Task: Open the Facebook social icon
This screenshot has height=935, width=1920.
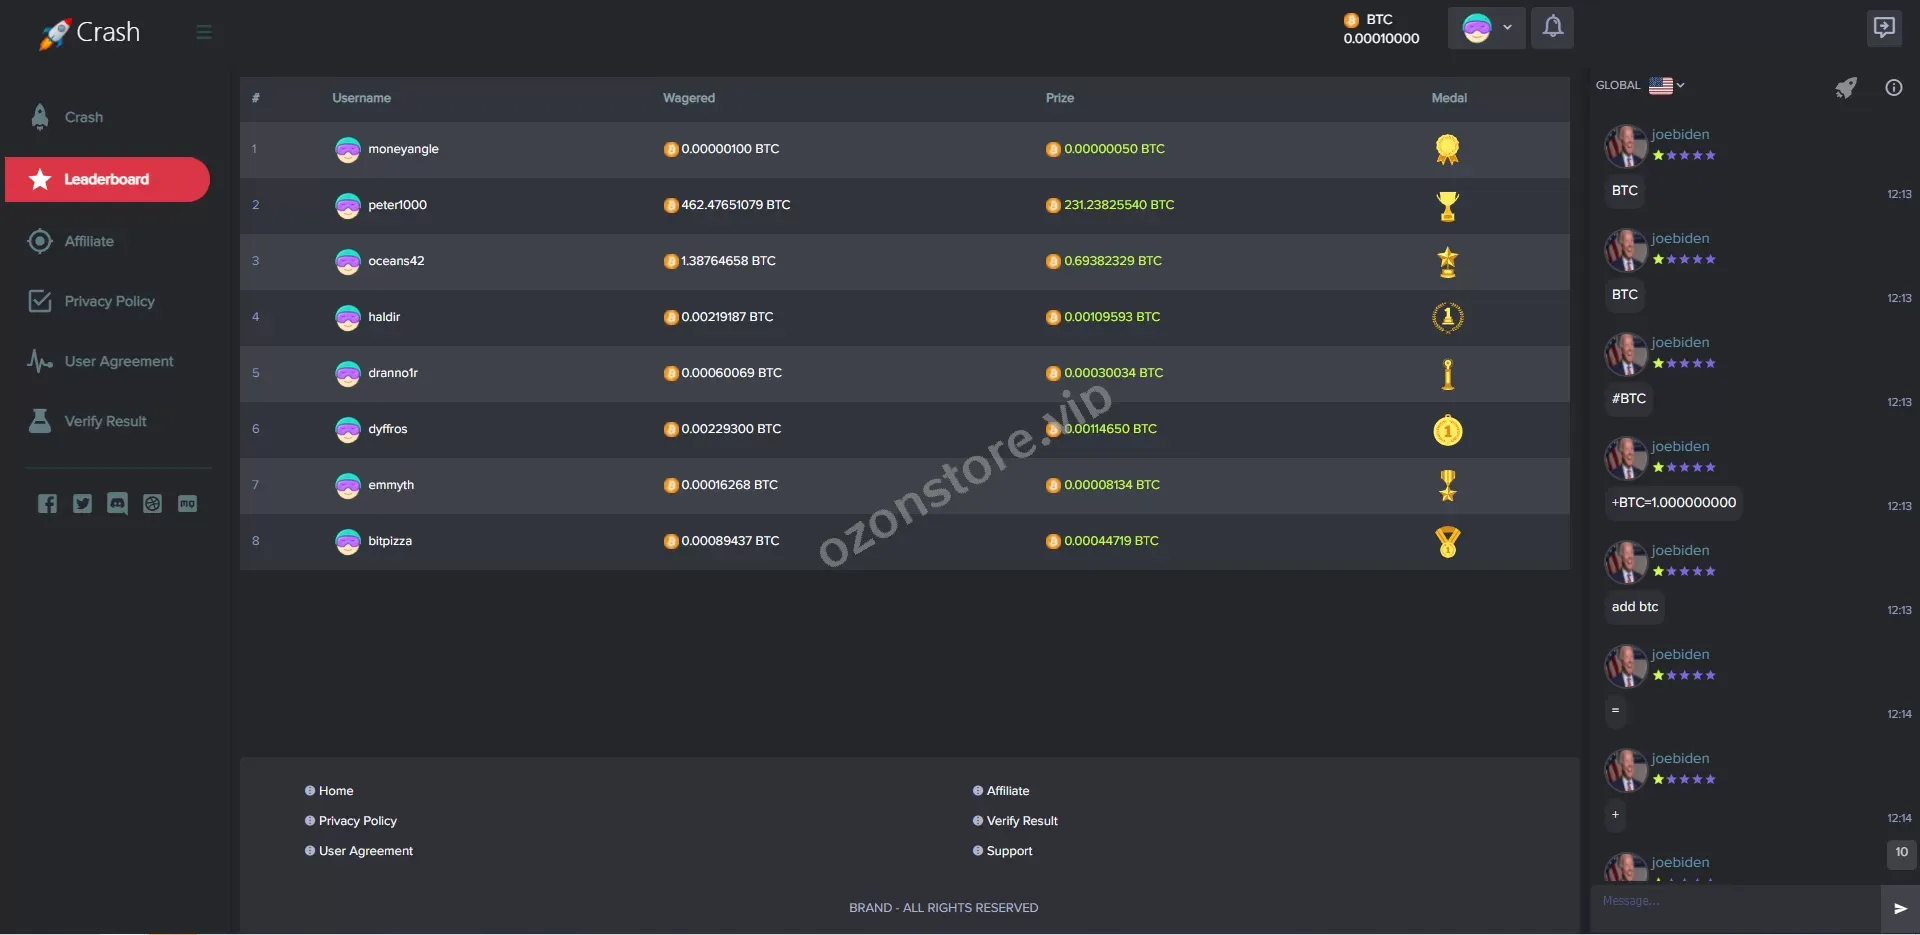Action: coord(47,504)
